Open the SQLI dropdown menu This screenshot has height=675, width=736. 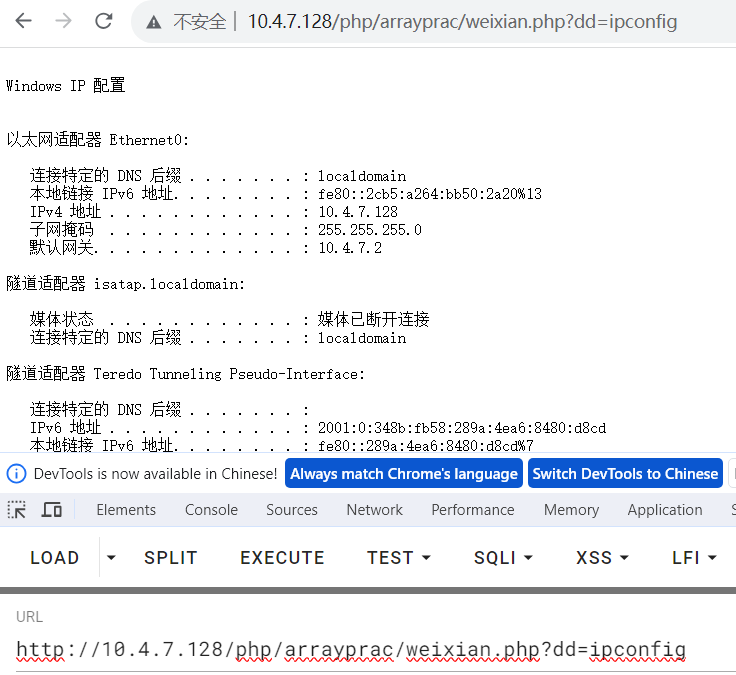point(503,558)
